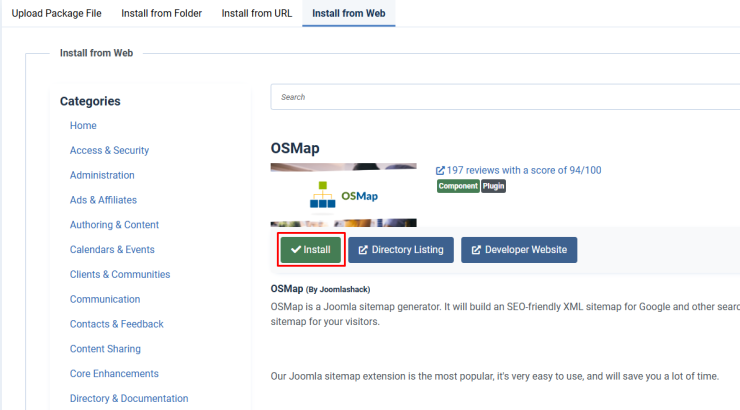
Task: Open Content Sharing category
Action: [105, 349]
